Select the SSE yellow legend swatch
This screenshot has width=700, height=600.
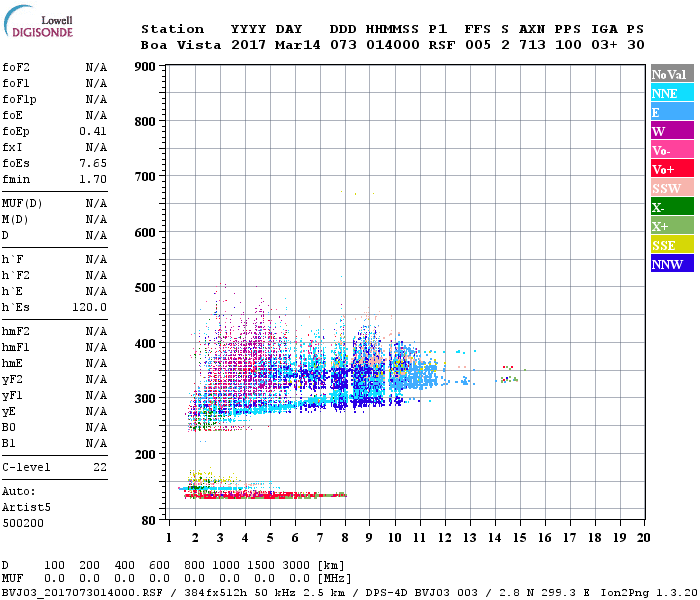(x=672, y=245)
